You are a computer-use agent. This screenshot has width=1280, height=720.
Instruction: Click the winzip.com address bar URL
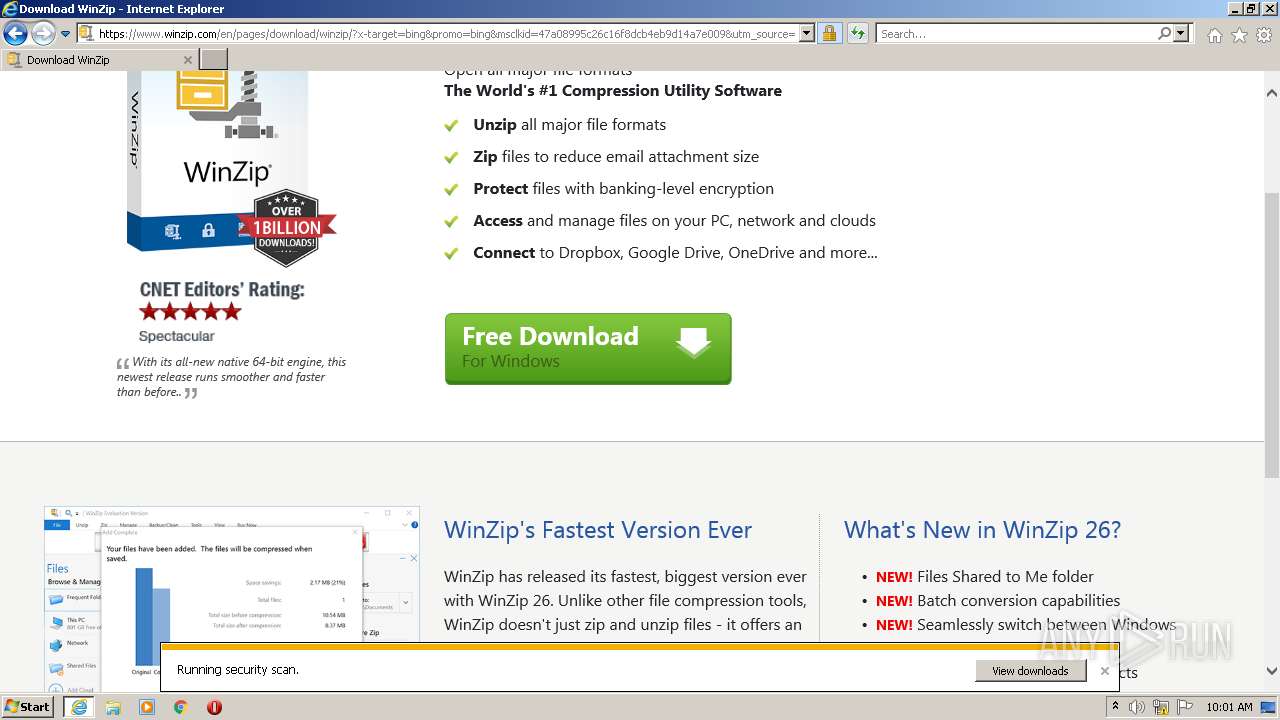click(447, 34)
